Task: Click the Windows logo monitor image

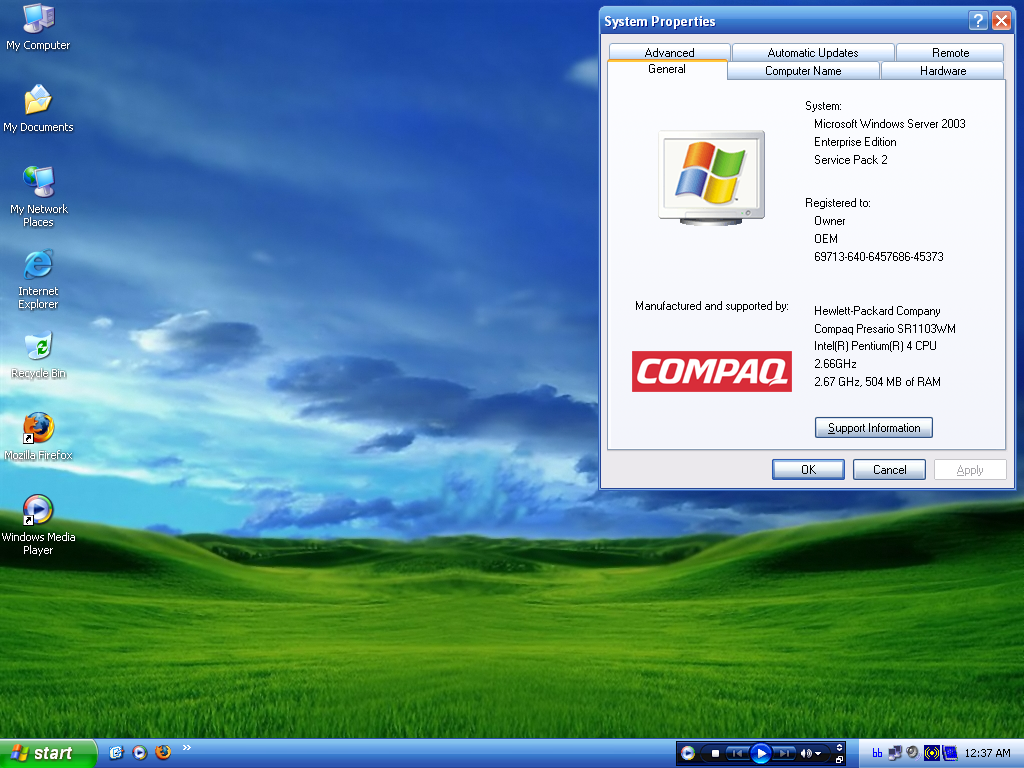Action: click(x=711, y=178)
